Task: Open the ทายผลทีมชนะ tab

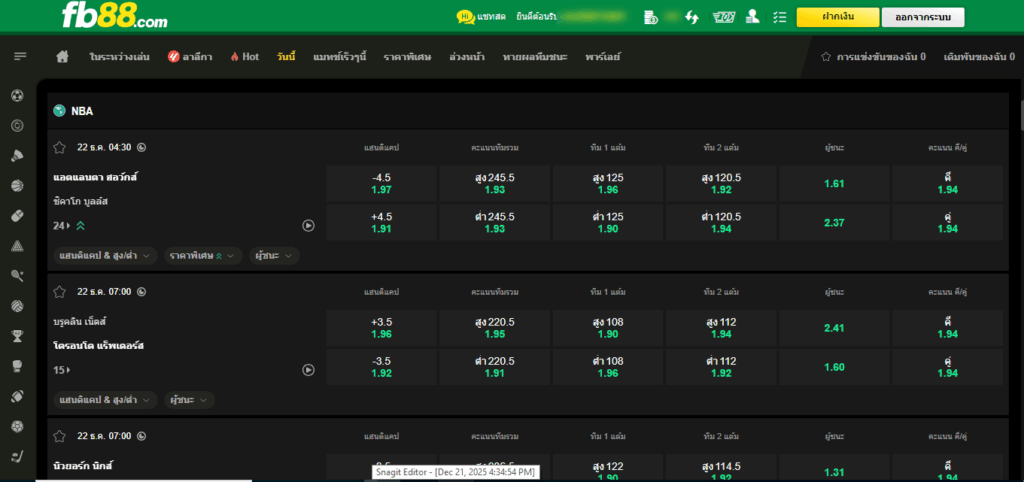Action: tap(535, 57)
